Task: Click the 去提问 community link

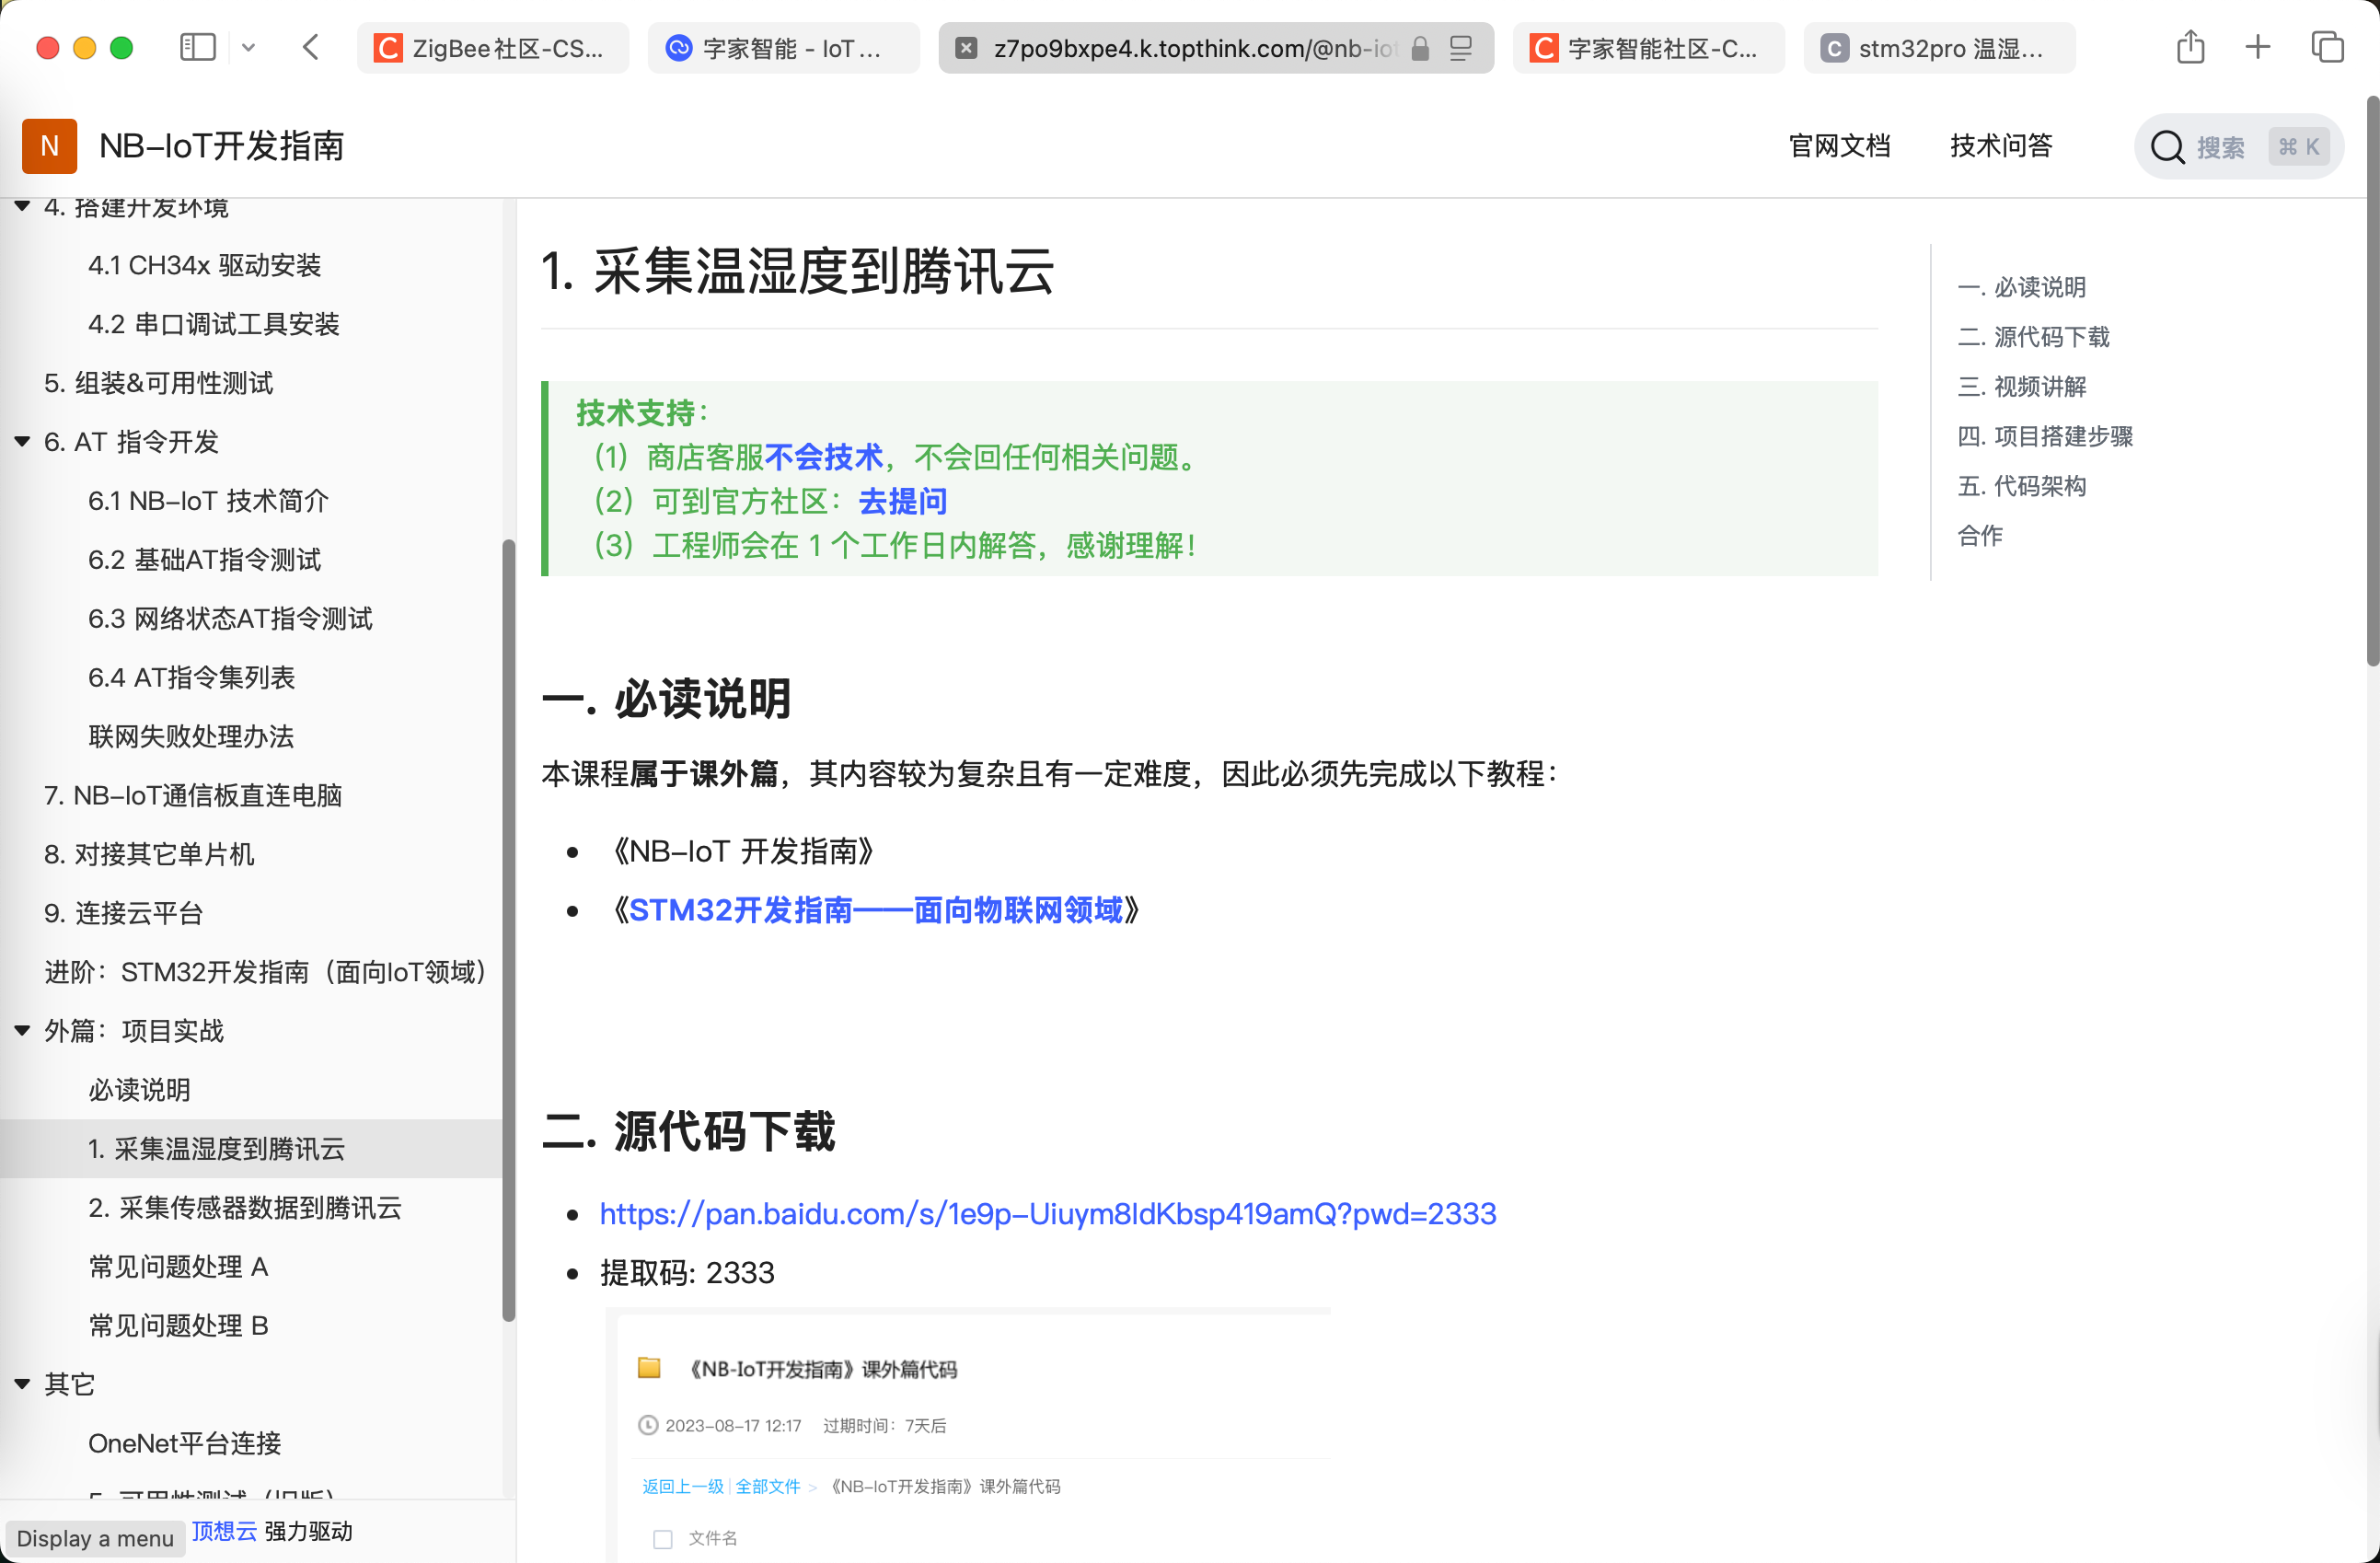Action: (902, 501)
